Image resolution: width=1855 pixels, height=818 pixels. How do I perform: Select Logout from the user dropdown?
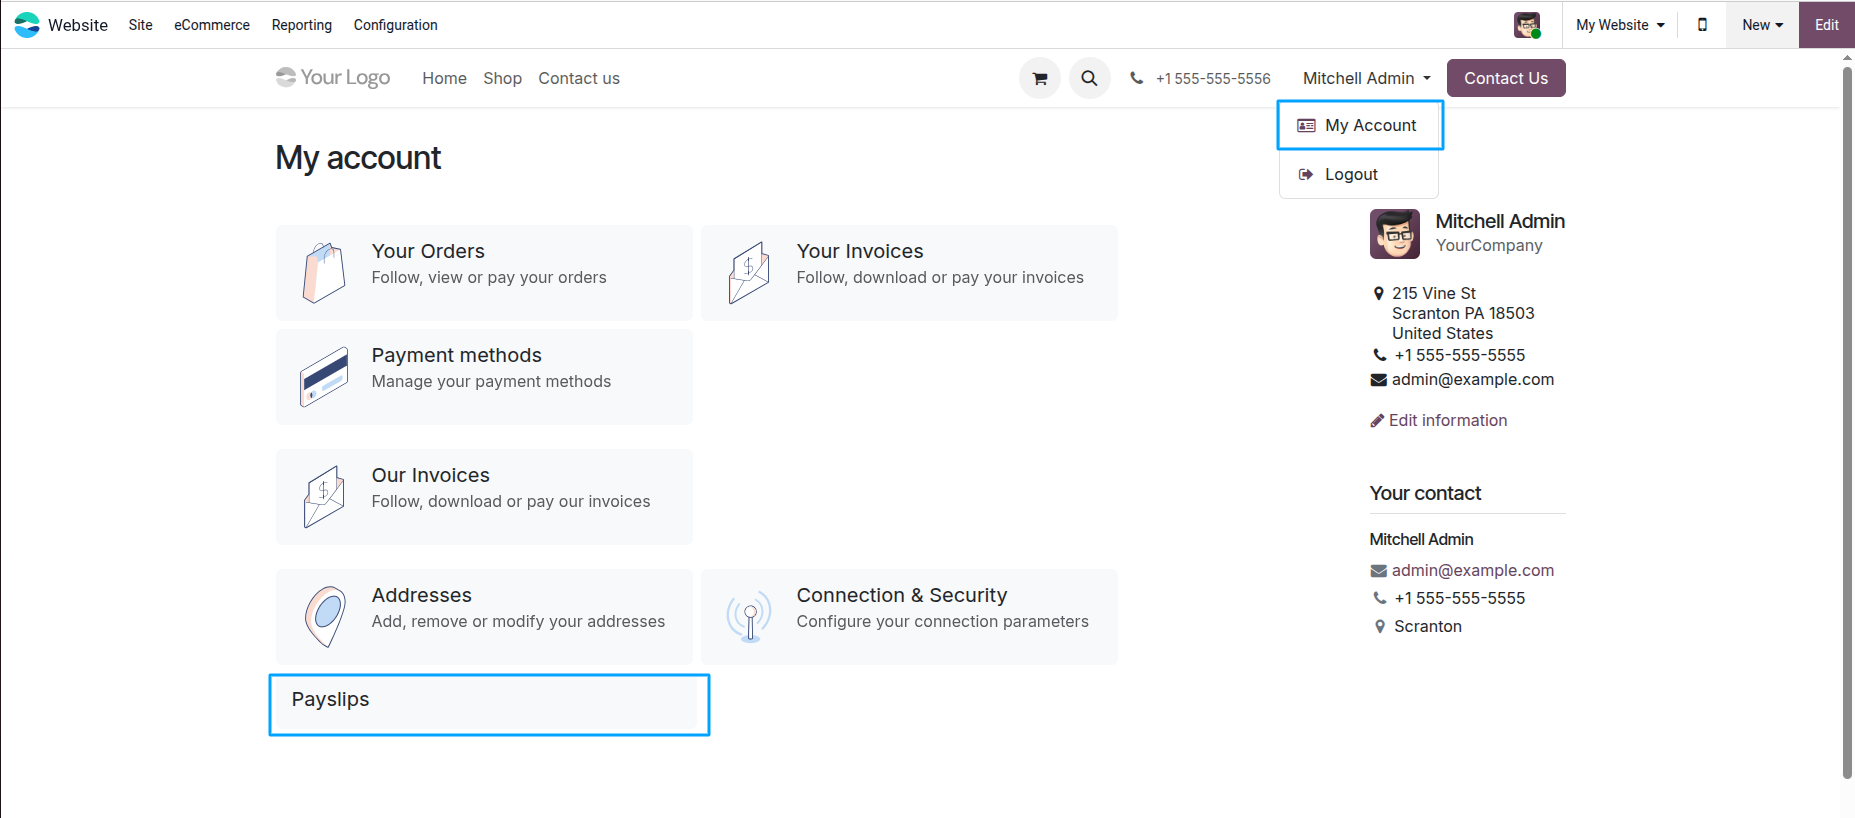pos(1359,174)
